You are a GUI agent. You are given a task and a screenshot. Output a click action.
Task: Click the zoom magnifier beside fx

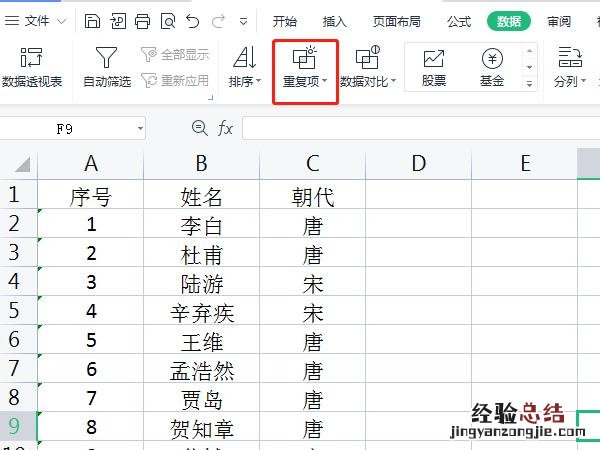199,128
